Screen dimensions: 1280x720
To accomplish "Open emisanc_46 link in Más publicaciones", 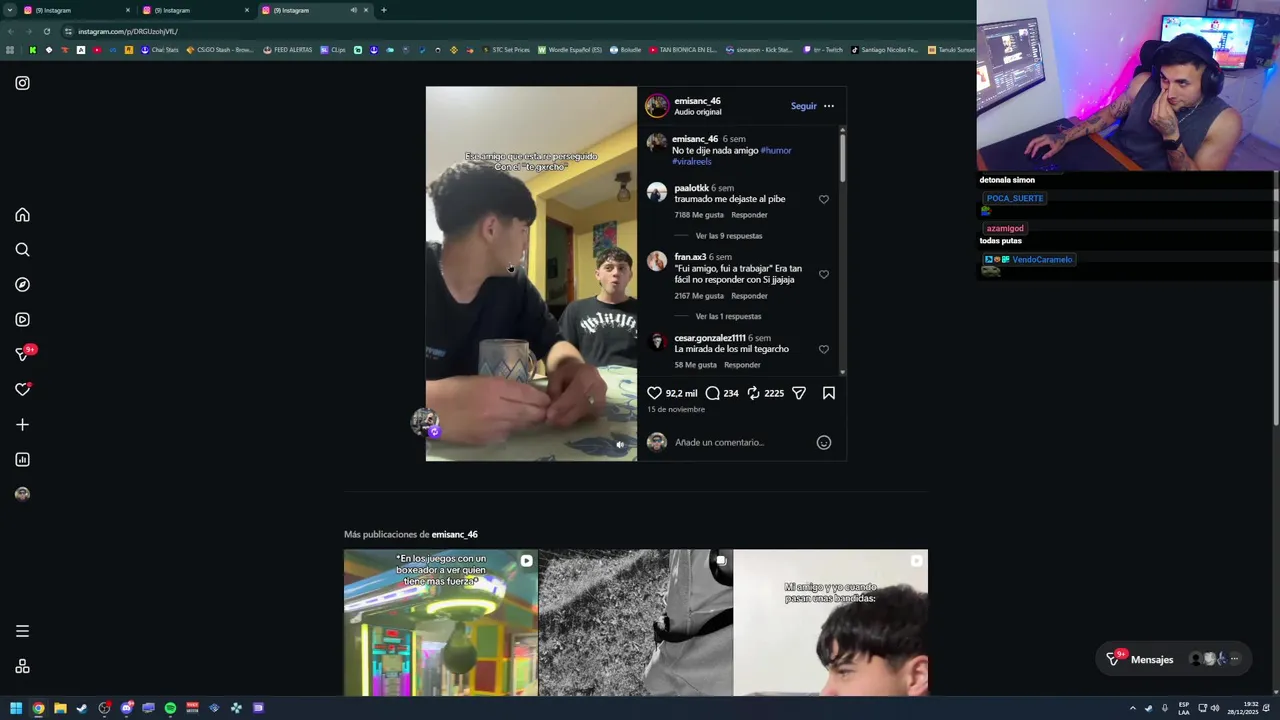I will click(454, 535).
